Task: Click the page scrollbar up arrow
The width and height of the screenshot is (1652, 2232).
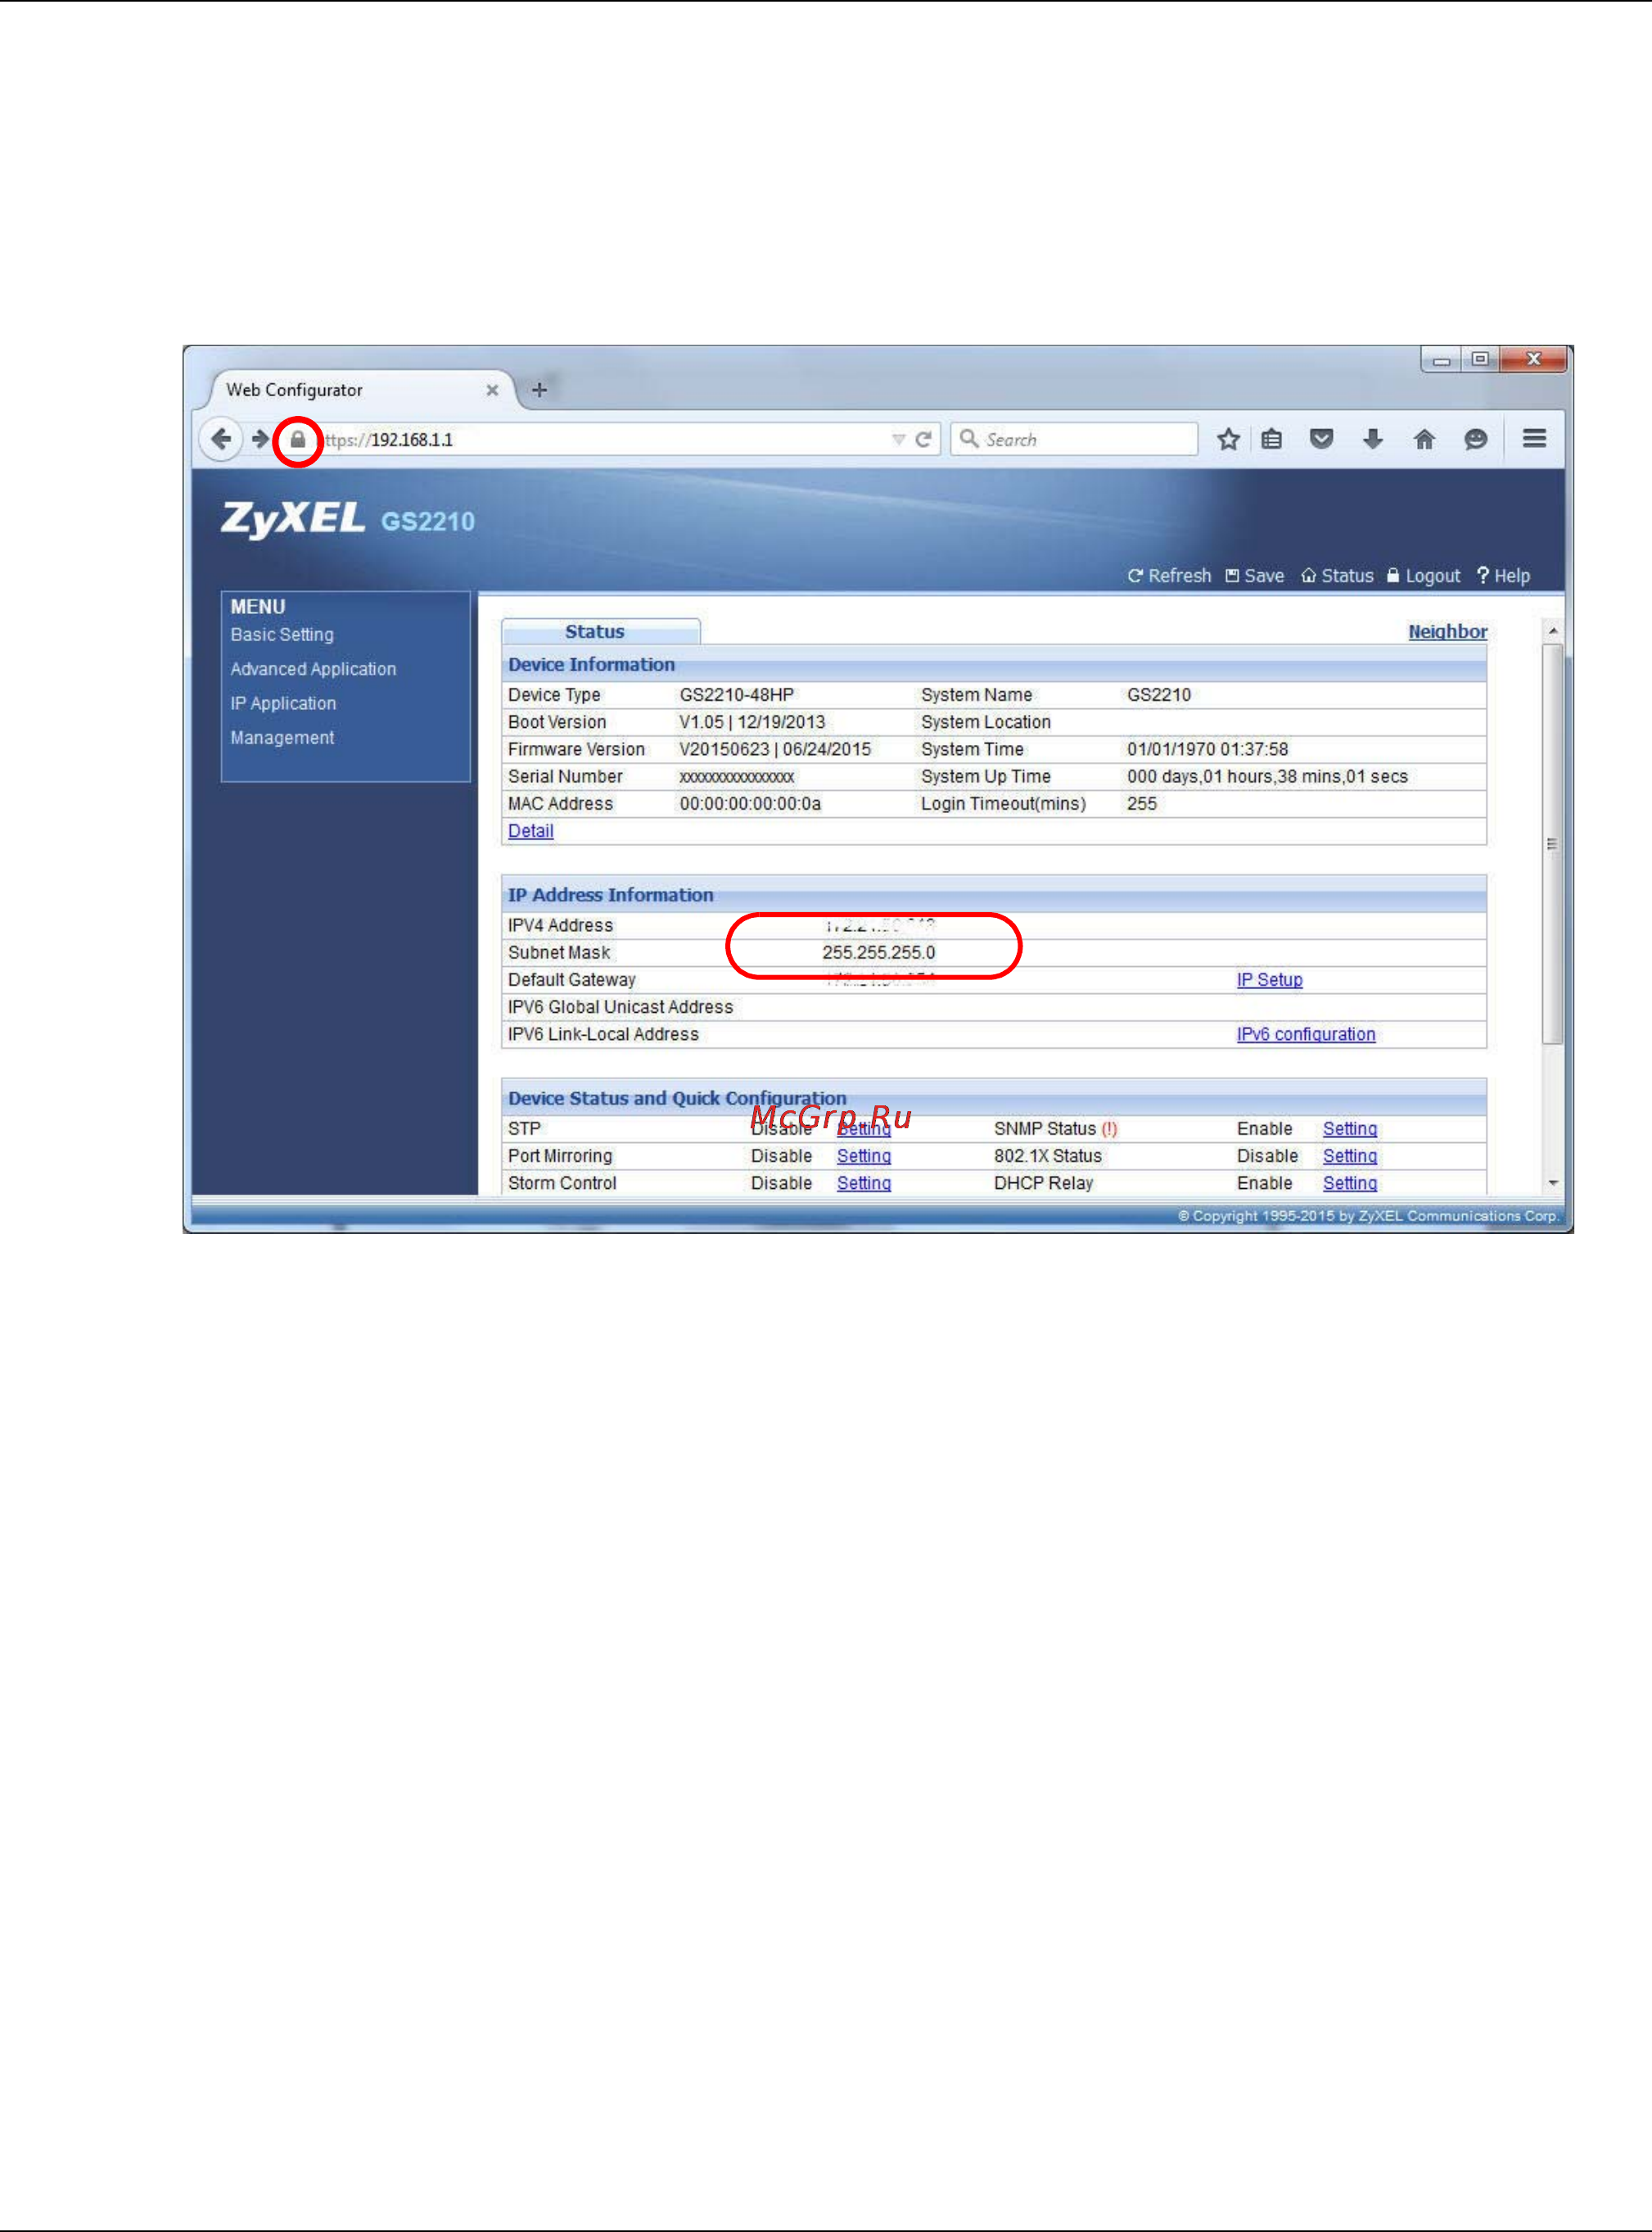Action: tap(1552, 631)
